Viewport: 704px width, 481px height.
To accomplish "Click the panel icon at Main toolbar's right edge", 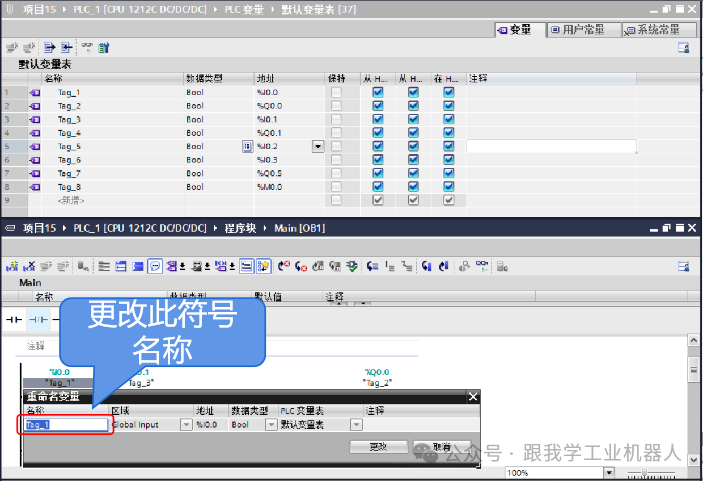I will 684,266.
